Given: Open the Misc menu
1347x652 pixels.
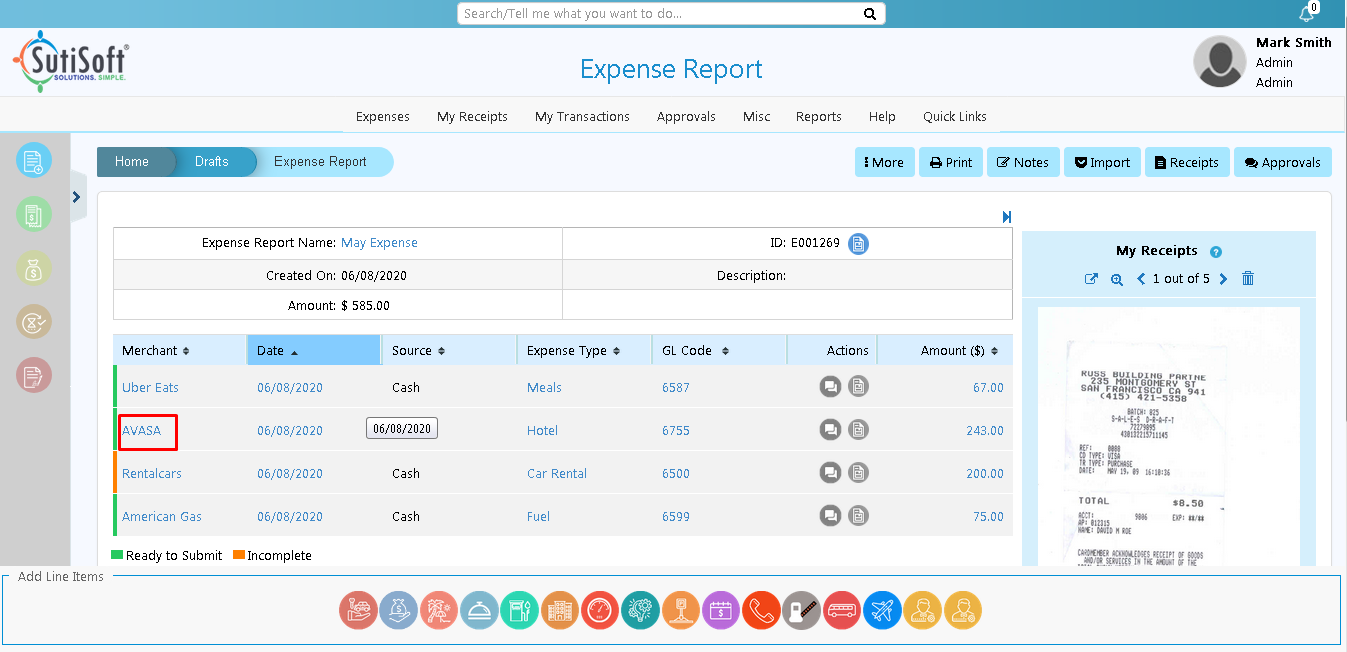Looking at the screenshot, I should coord(757,117).
